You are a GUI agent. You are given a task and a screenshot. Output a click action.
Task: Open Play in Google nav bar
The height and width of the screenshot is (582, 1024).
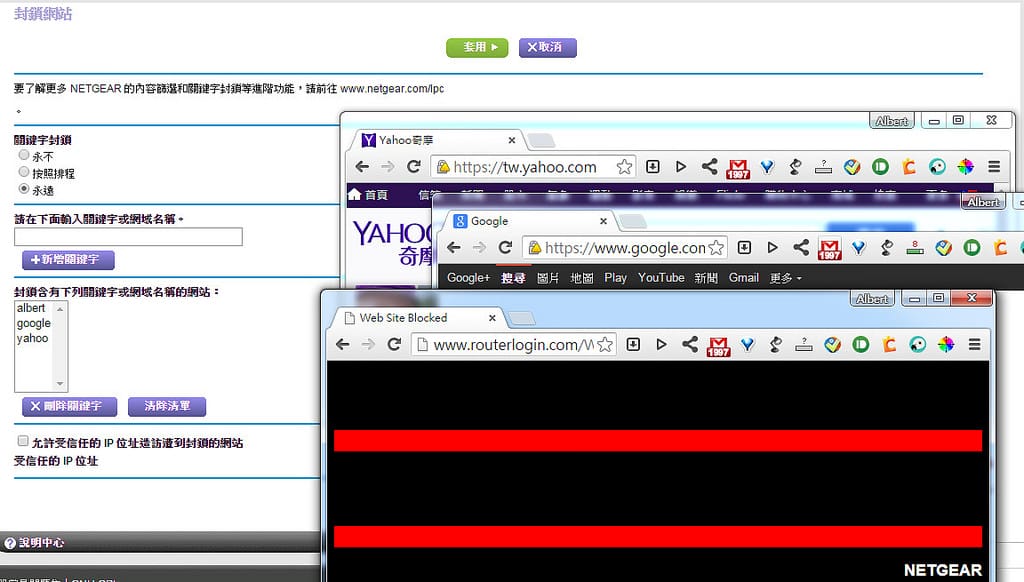(615, 278)
